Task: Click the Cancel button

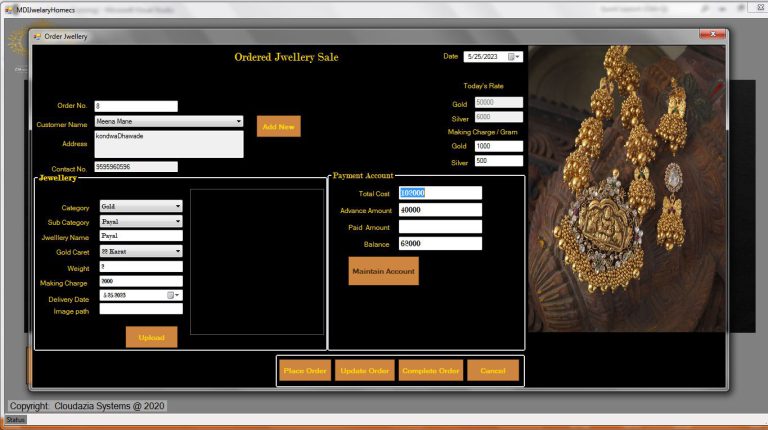Action: coord(492,371)
